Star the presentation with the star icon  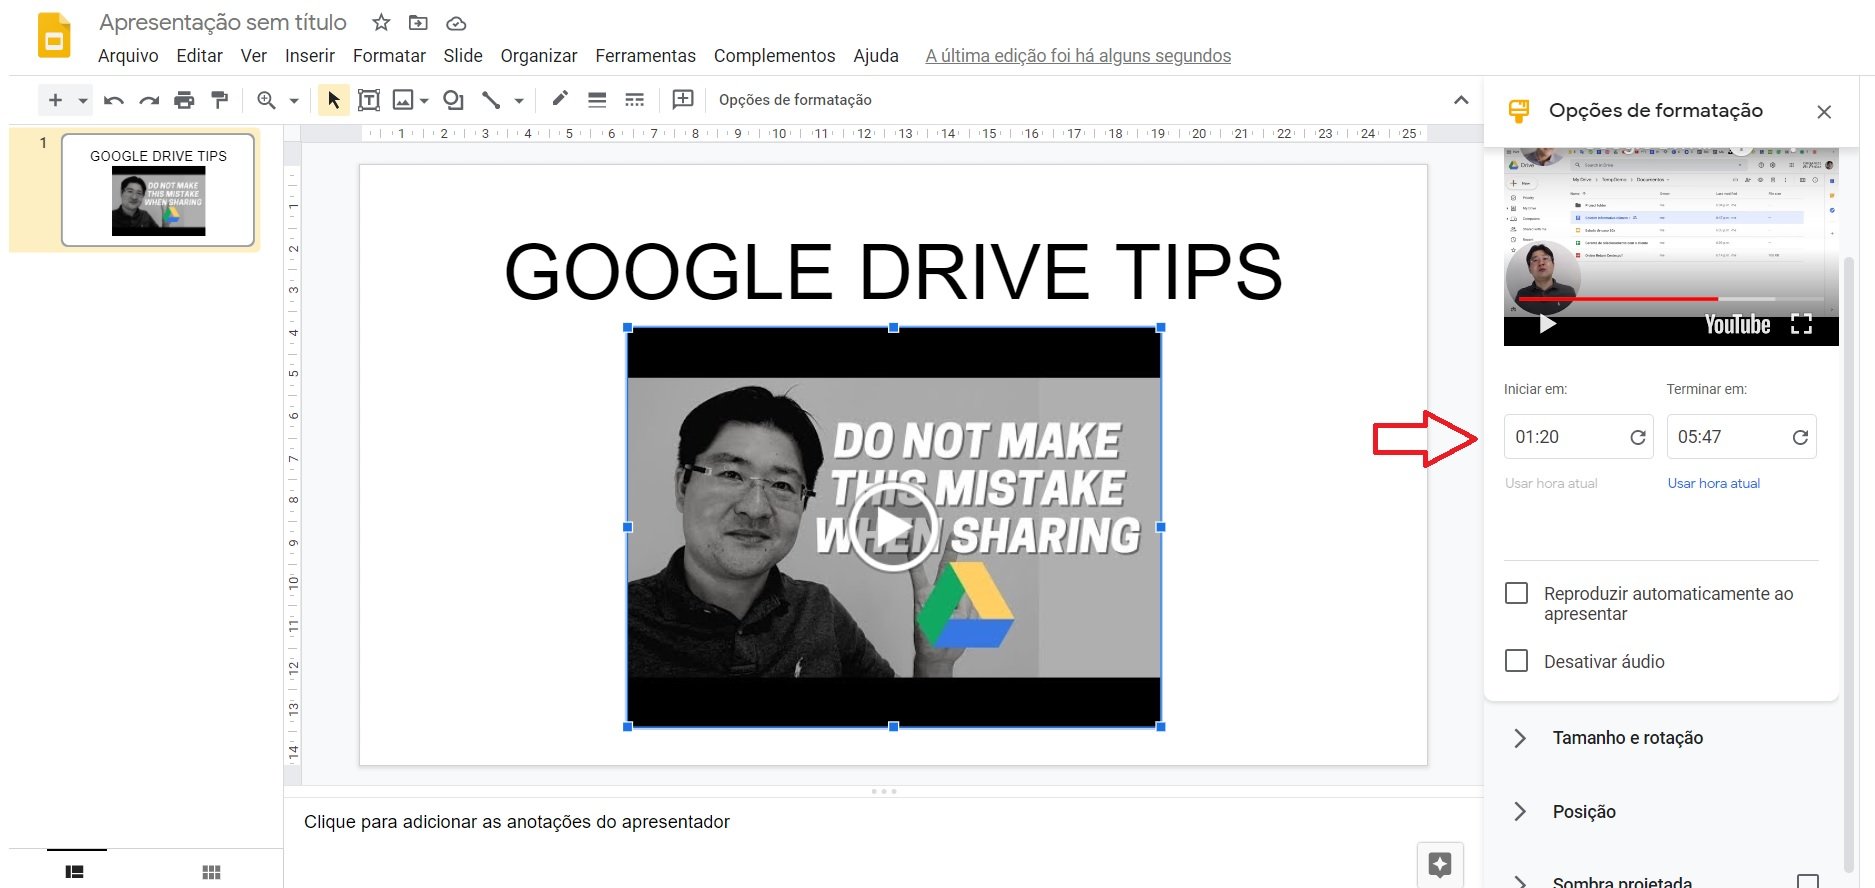point(381,22)
